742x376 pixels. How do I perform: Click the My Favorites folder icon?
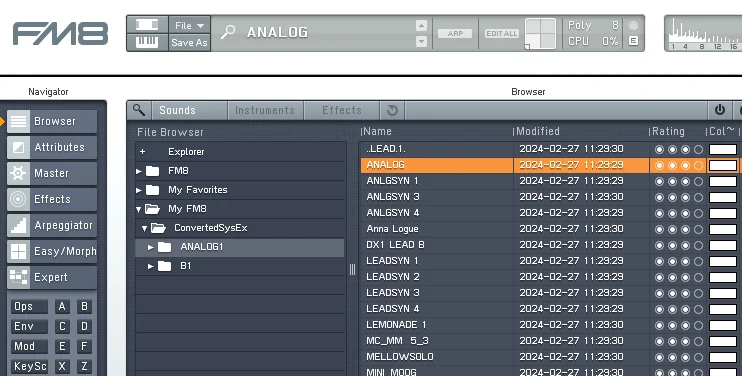click(x=152, y=190)
